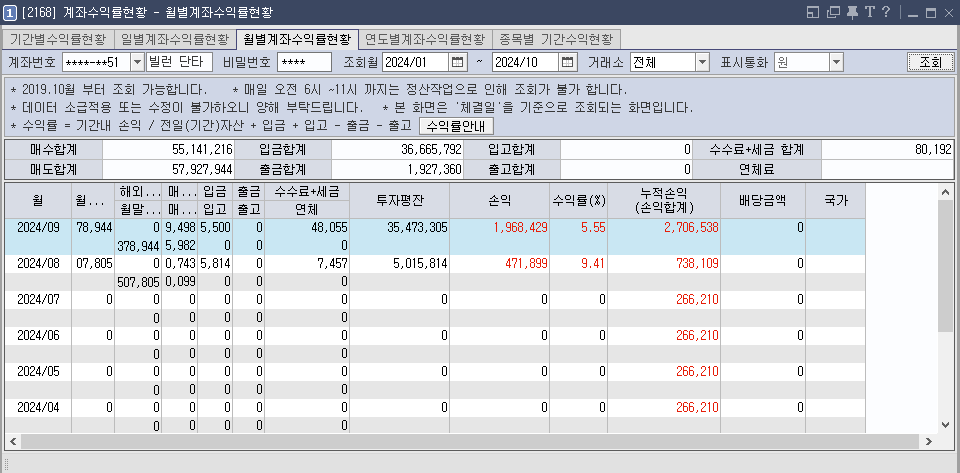Click the 계좌번호 field showing ****-**51
This screenshot has height=473, width=960.
96,62
